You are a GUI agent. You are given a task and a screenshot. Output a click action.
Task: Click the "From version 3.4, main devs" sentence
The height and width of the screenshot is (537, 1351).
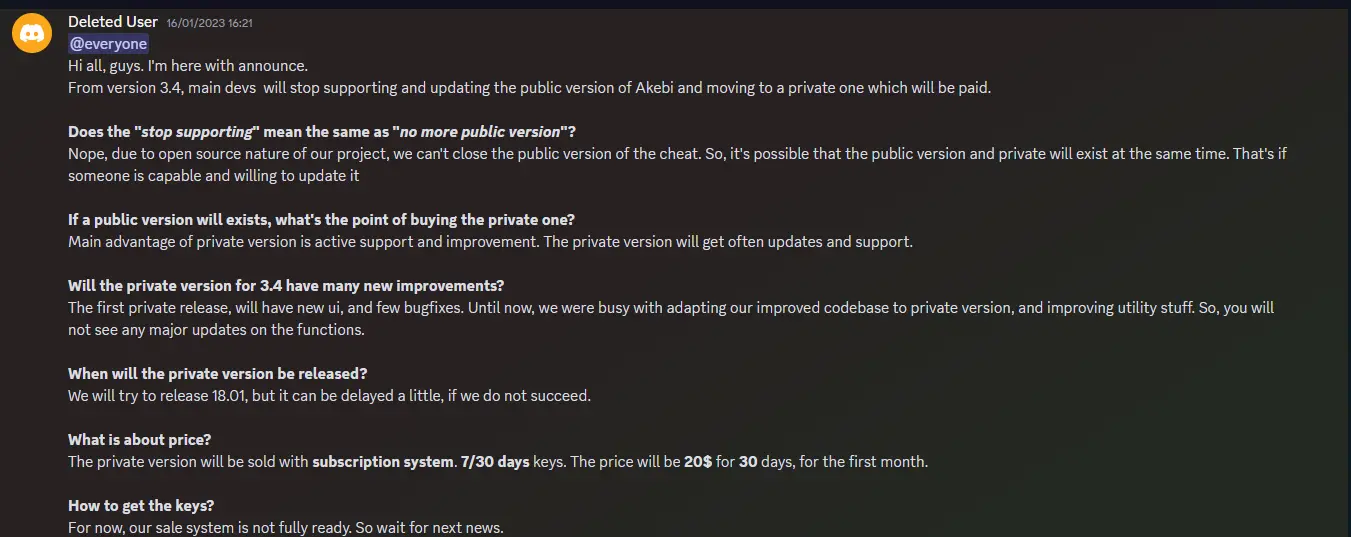[530, 88]
